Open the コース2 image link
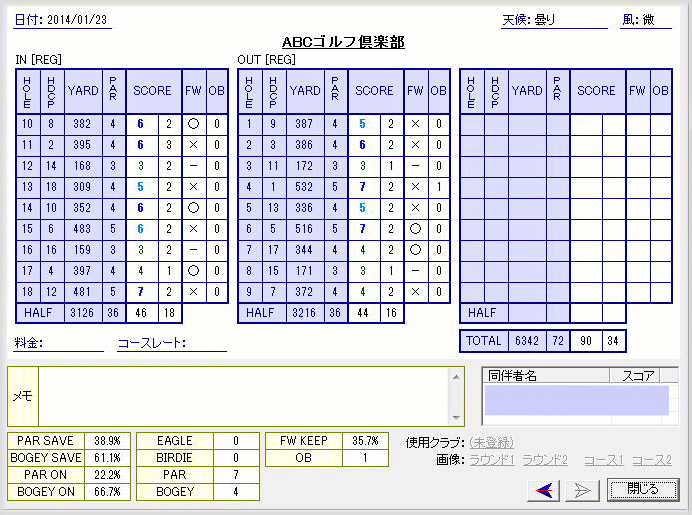 pos(652,460)
